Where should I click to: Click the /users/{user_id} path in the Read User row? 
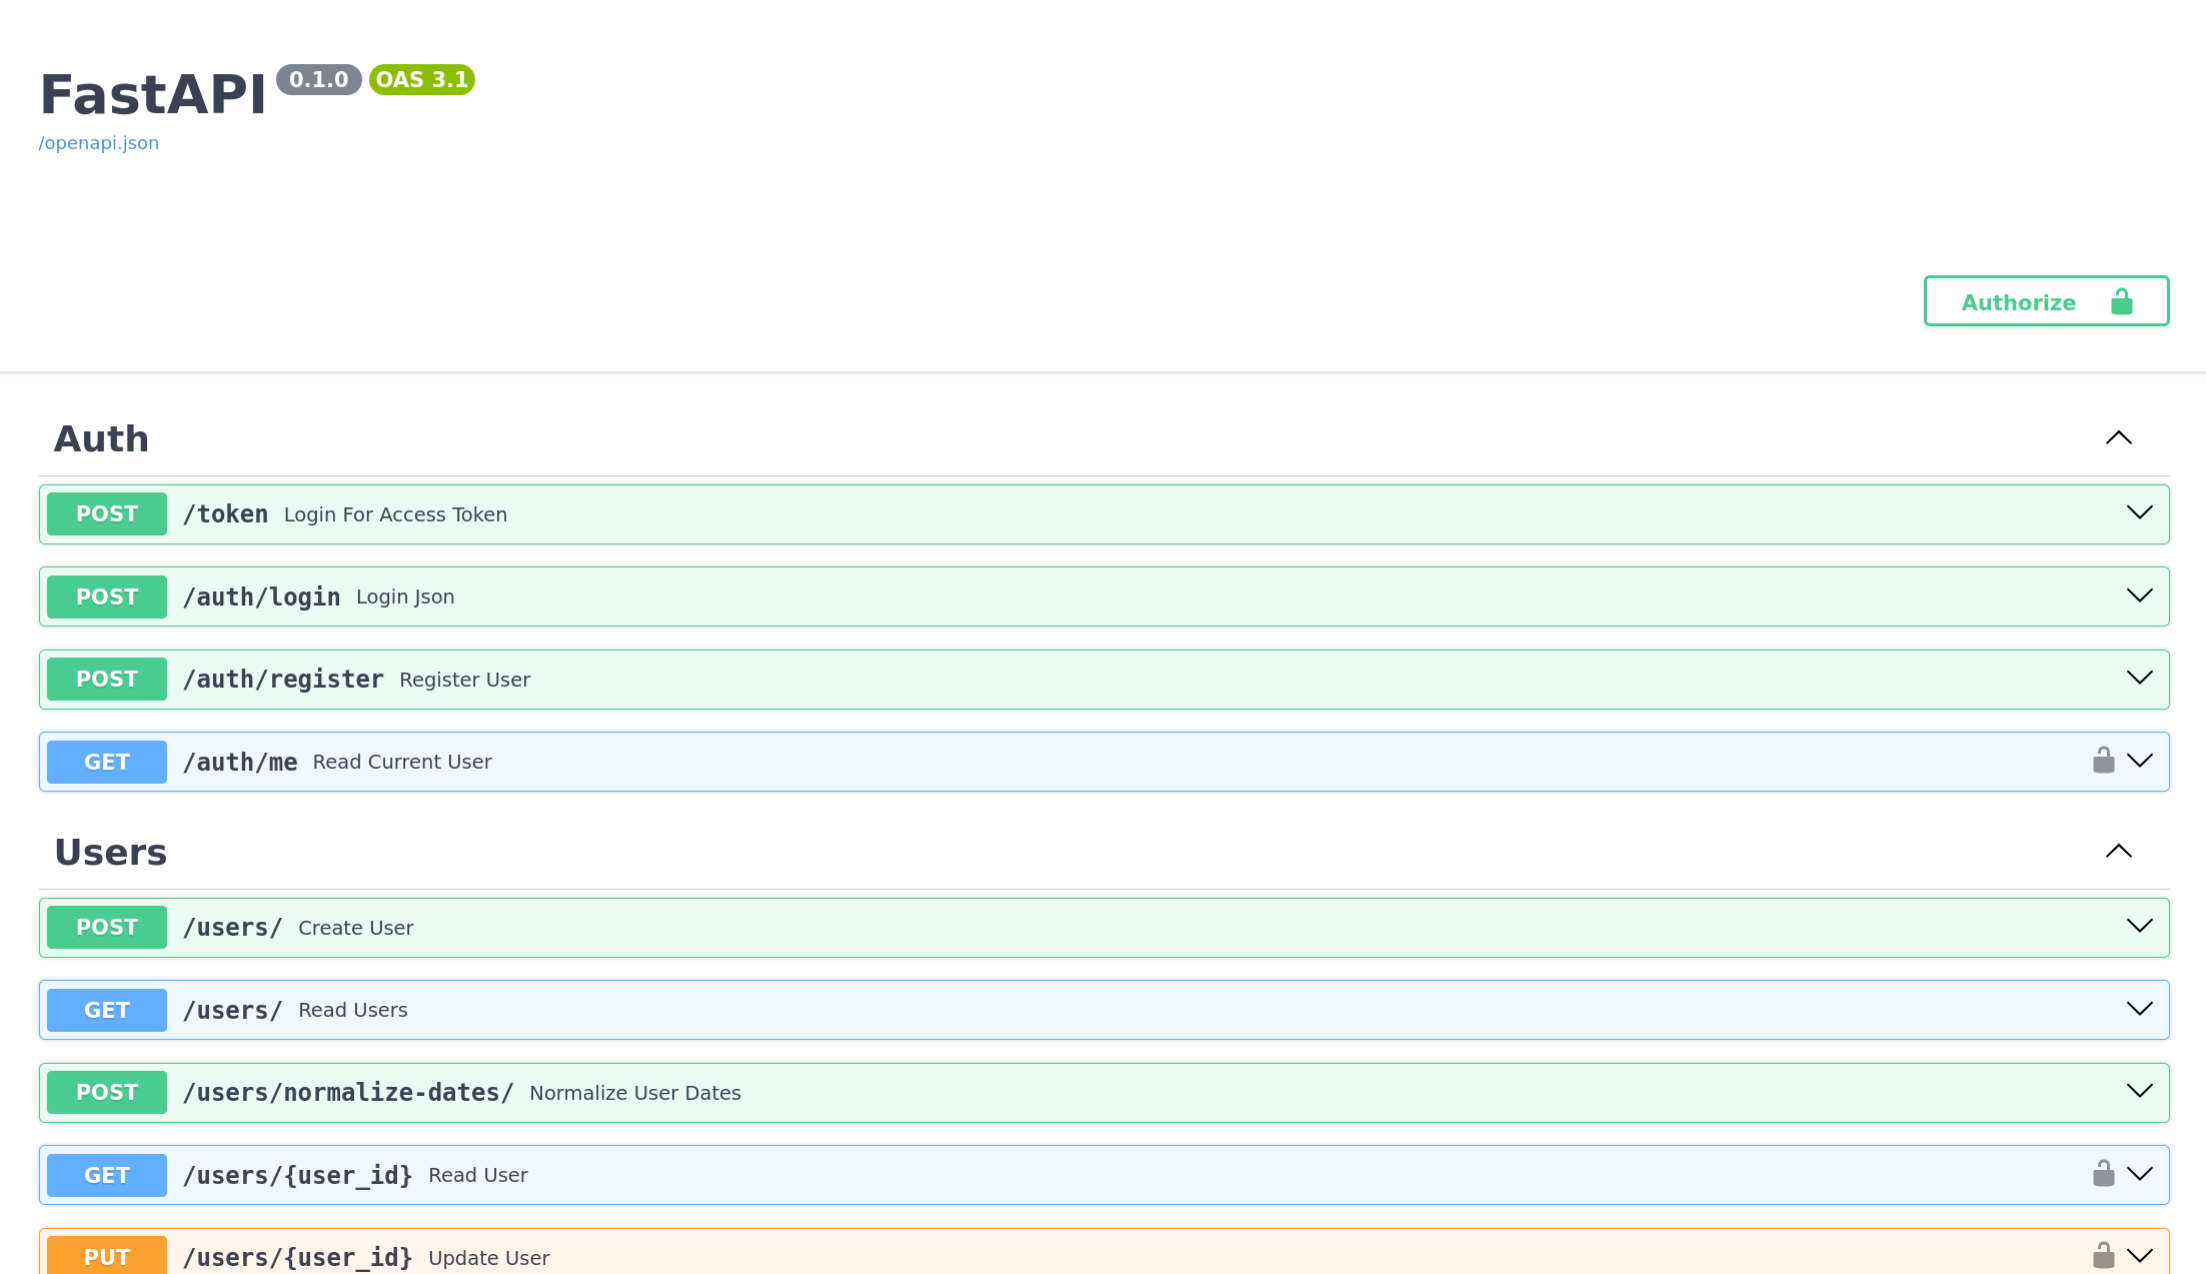click(x=298, y=1175)
